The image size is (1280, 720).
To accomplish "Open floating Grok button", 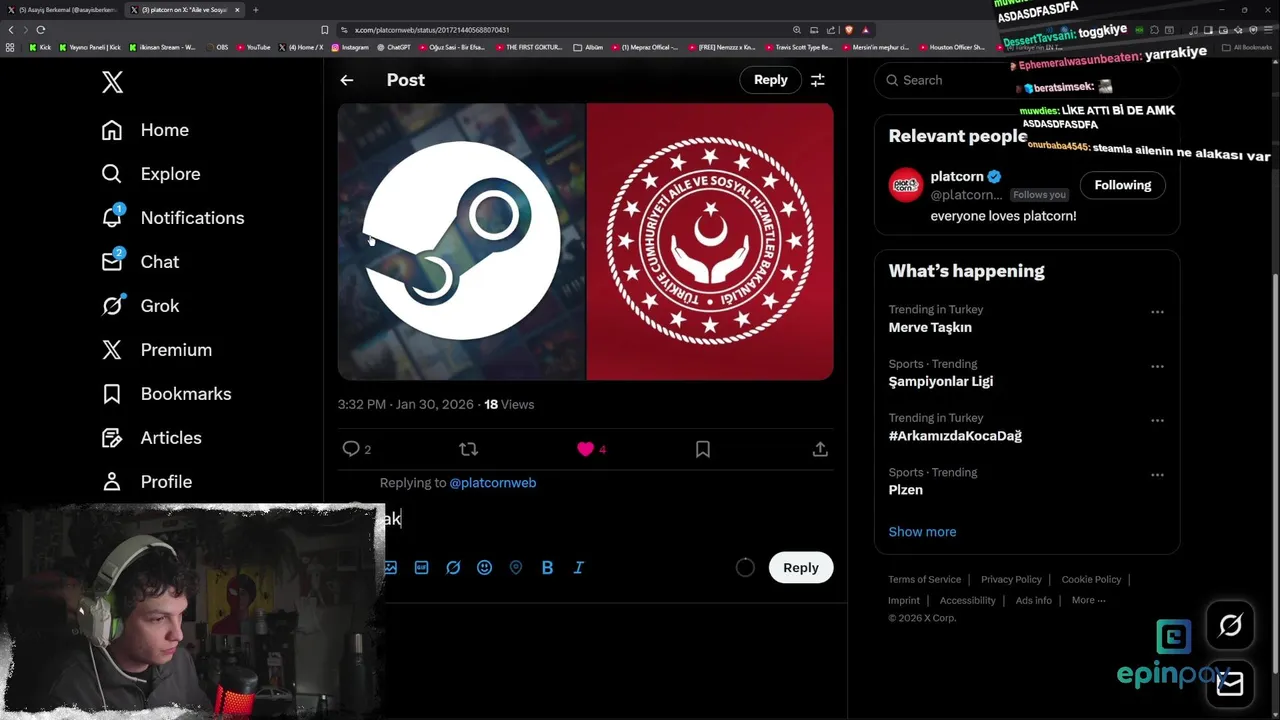I will (1230, 626).
